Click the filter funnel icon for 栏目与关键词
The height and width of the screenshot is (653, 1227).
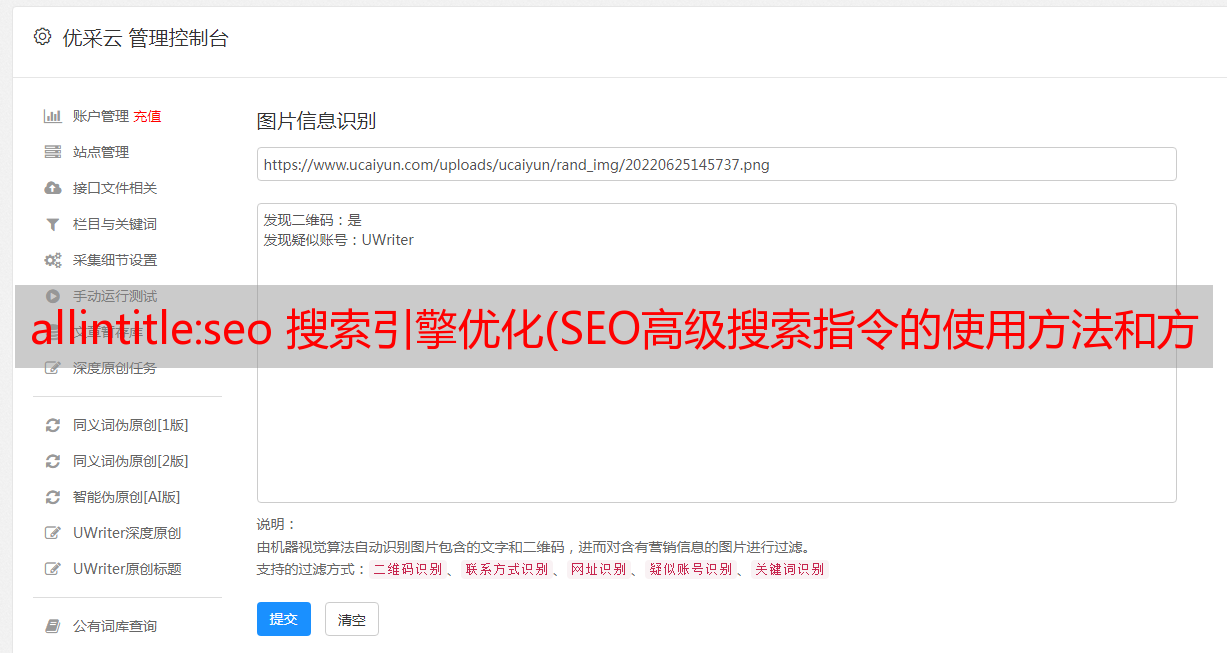[x=53, y=224]
